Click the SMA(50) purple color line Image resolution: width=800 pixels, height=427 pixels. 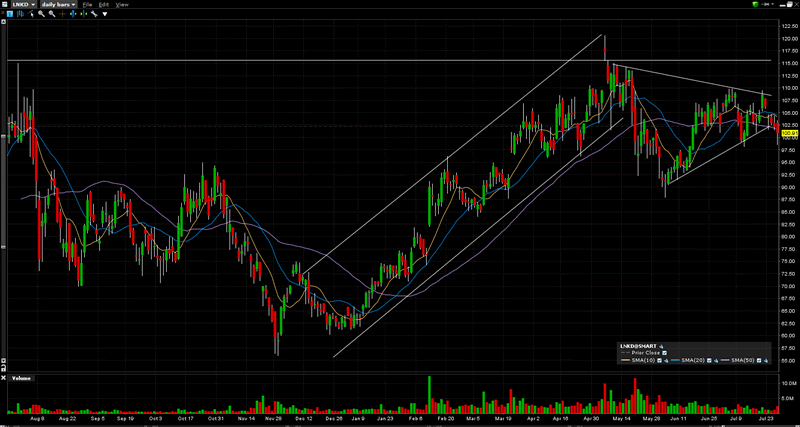pos(725,360)
